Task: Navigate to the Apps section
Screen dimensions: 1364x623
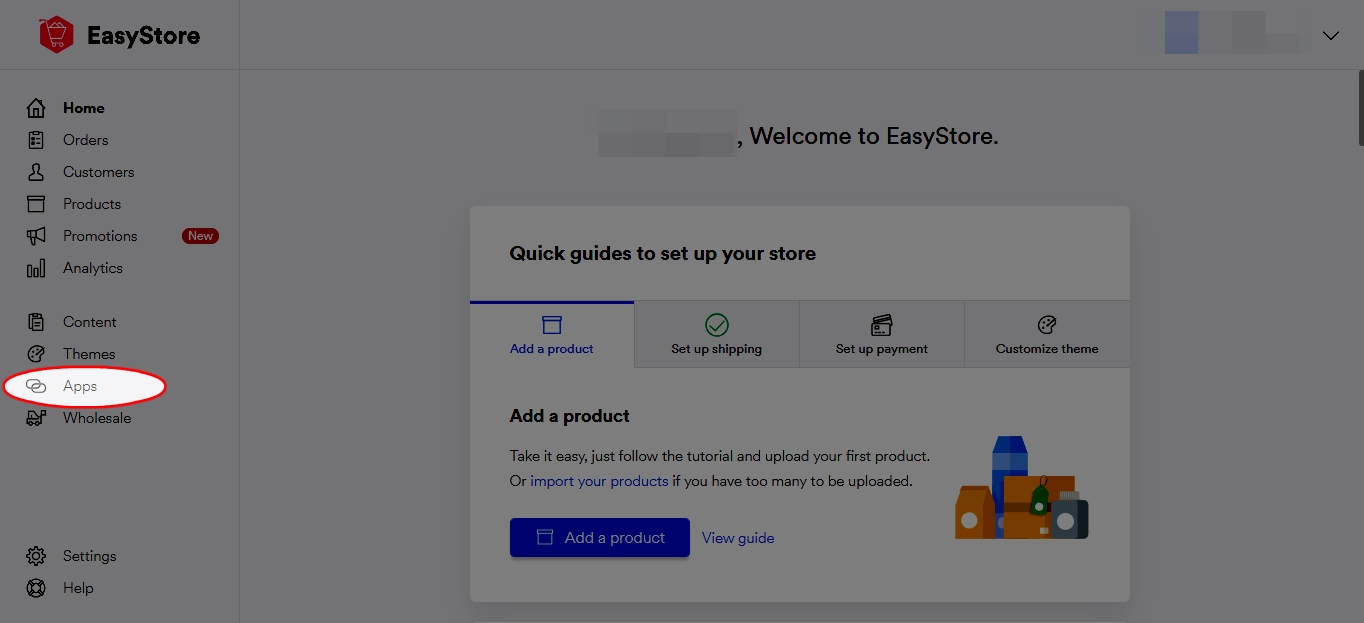Action: click(80, 385)
